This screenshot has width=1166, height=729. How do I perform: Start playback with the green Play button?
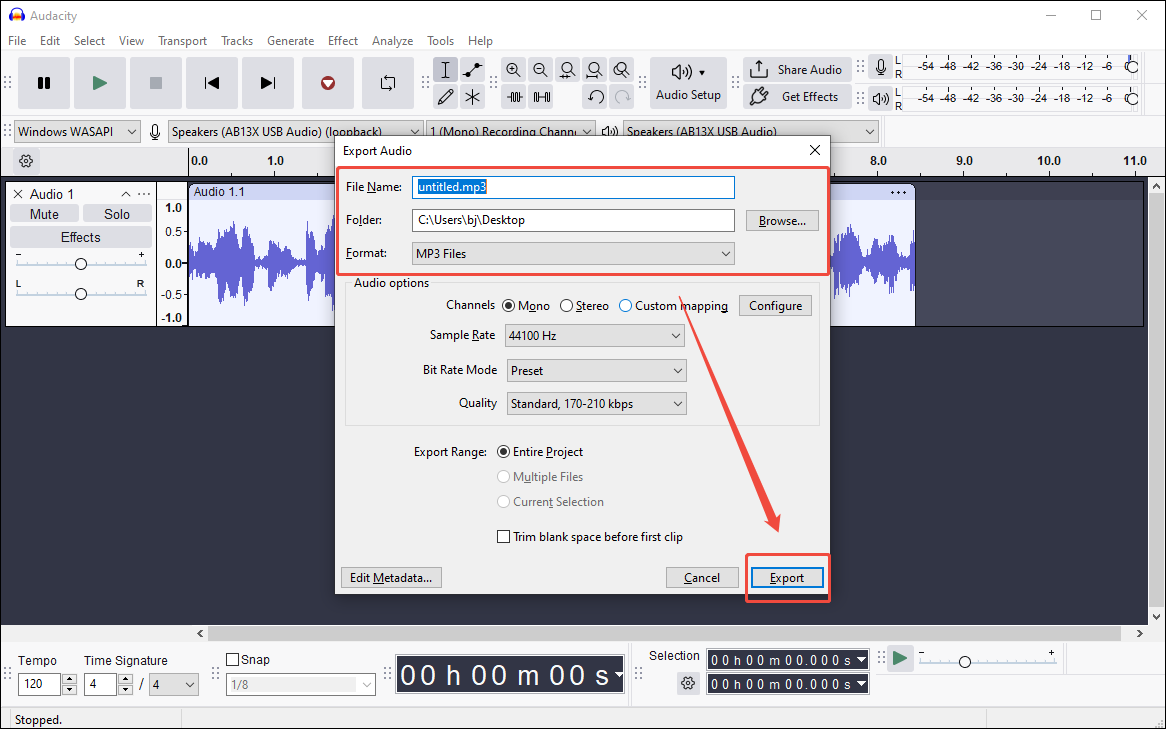click(100, 83)
